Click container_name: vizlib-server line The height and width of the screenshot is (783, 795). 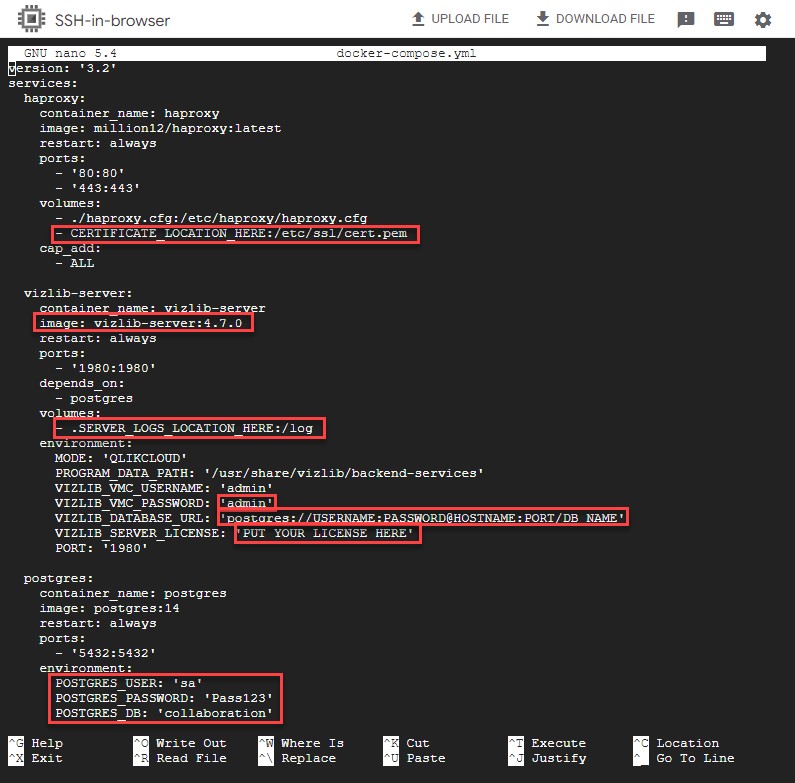point(152,308)
